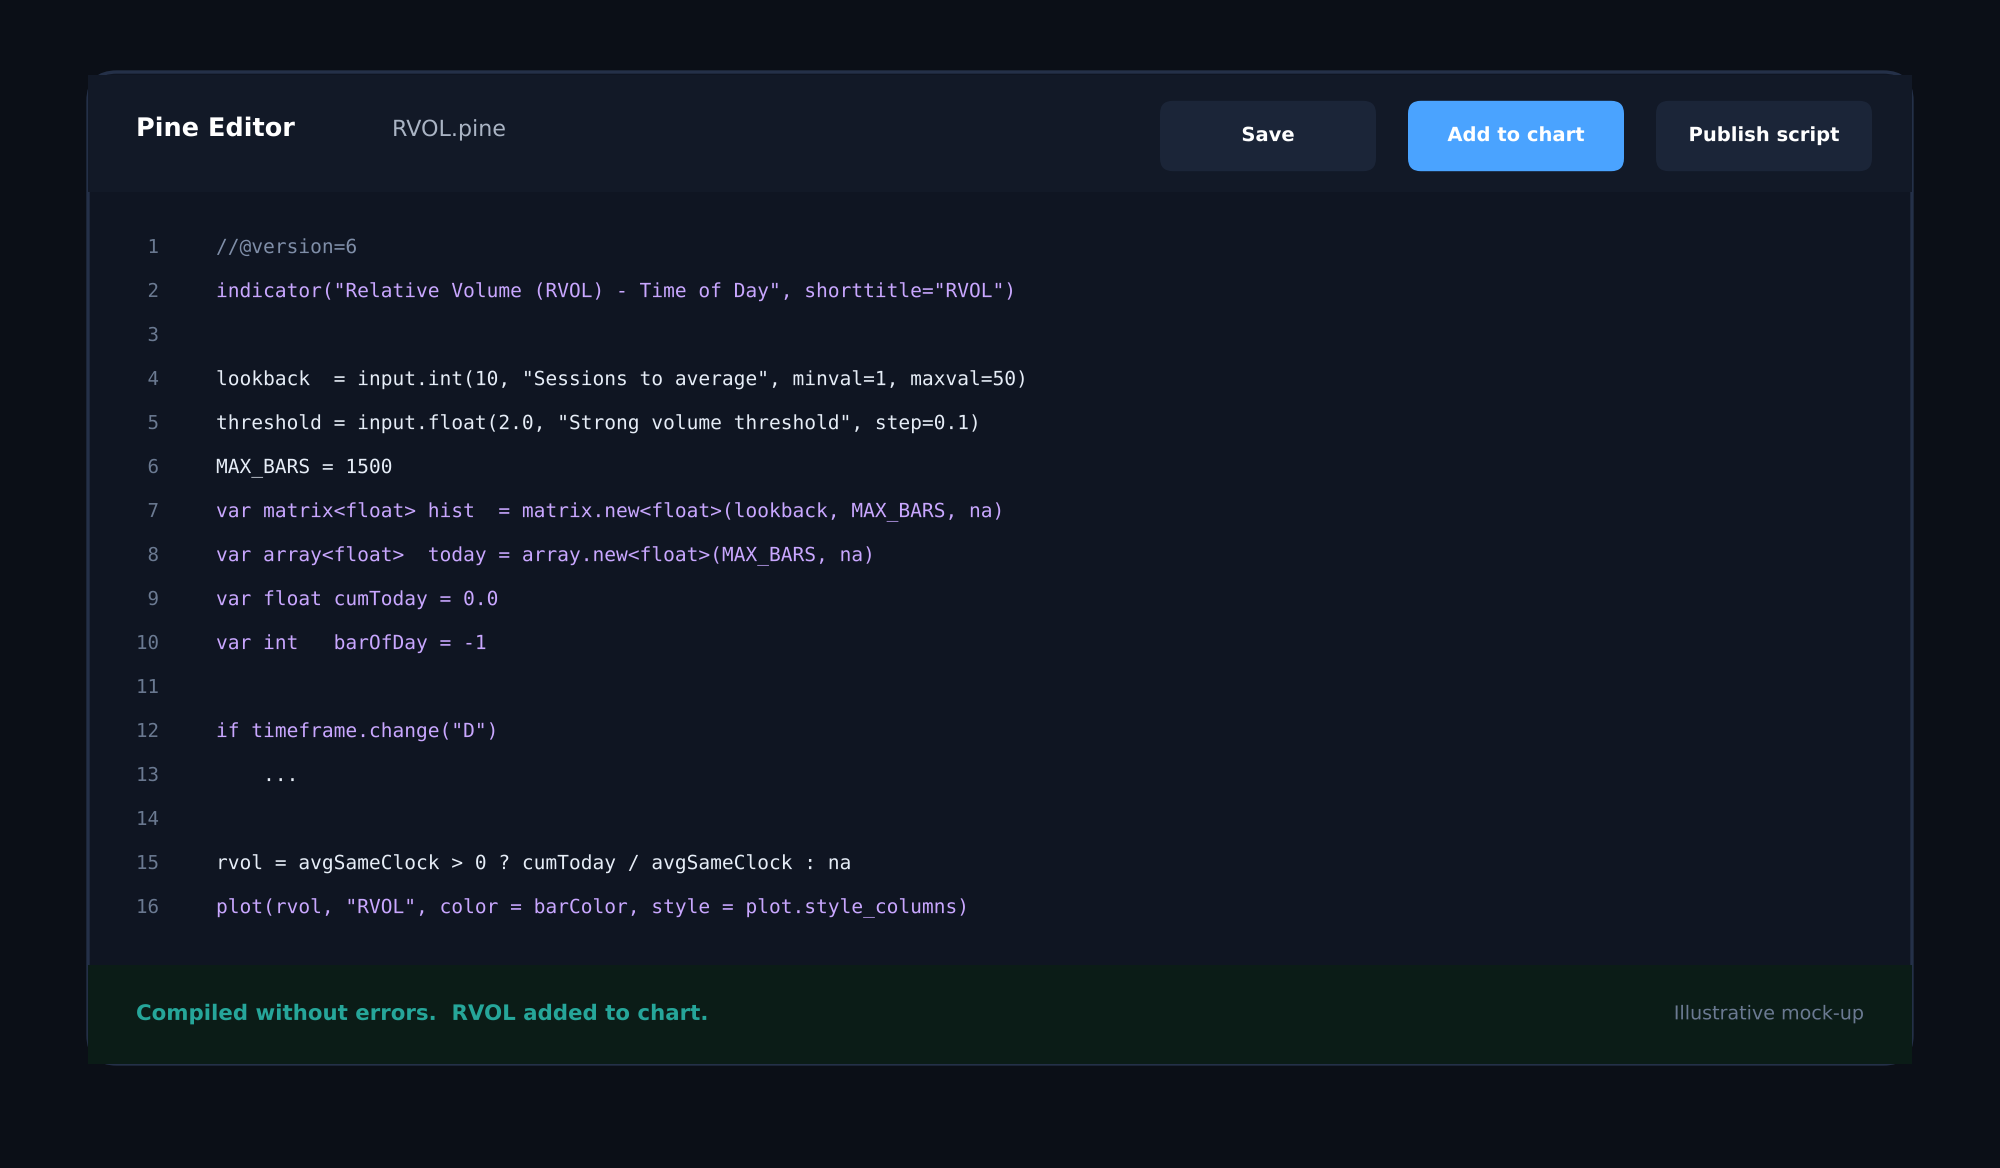
Task: Click the indicator("Relative Volume…") line
Action: tap(615, 290)
